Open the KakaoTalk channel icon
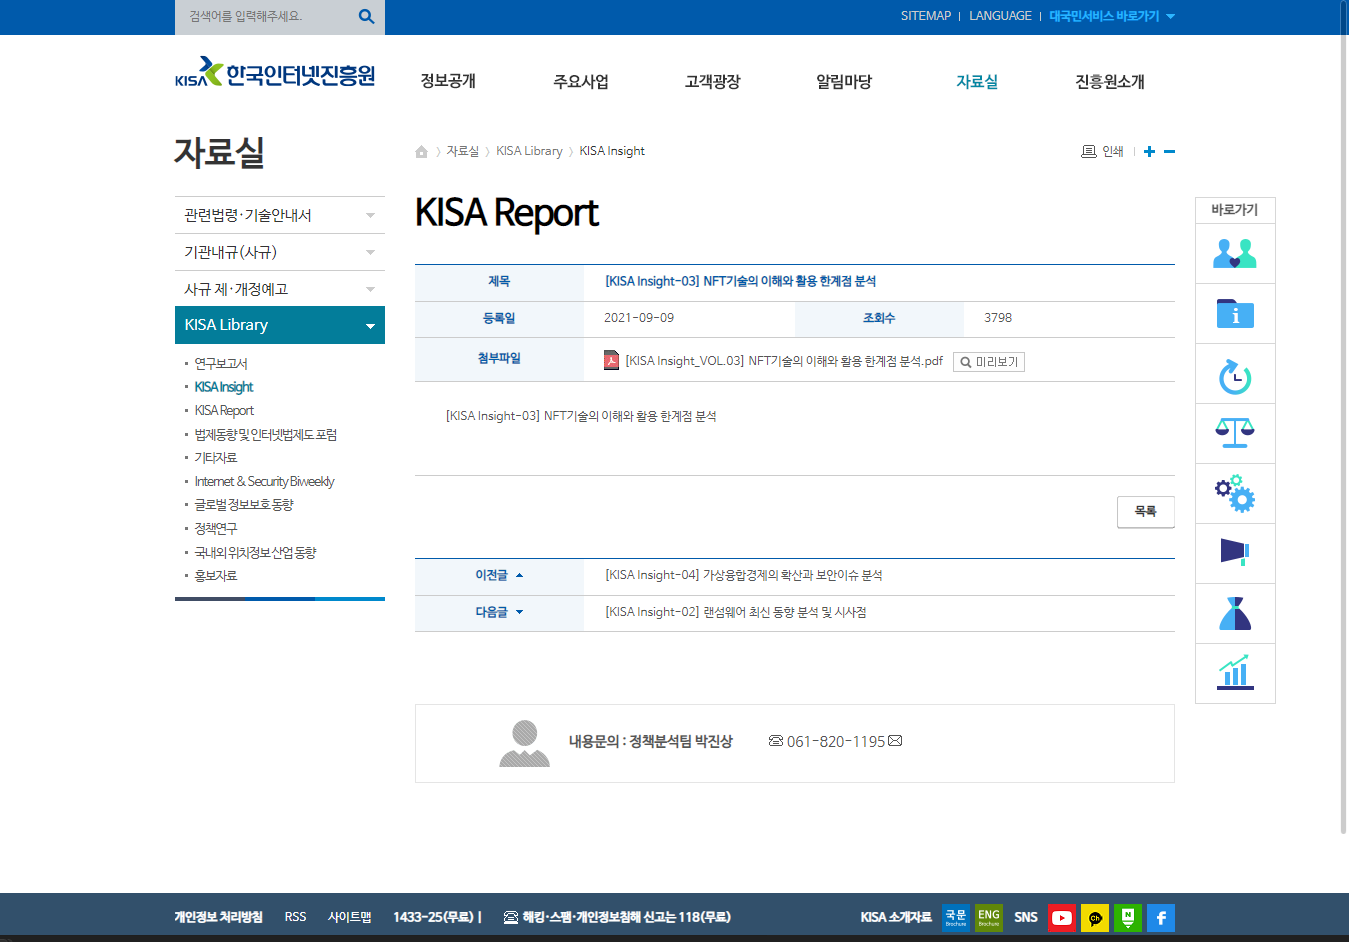Viewport: 1349px width, 942px height. (x=1095, y=918)
